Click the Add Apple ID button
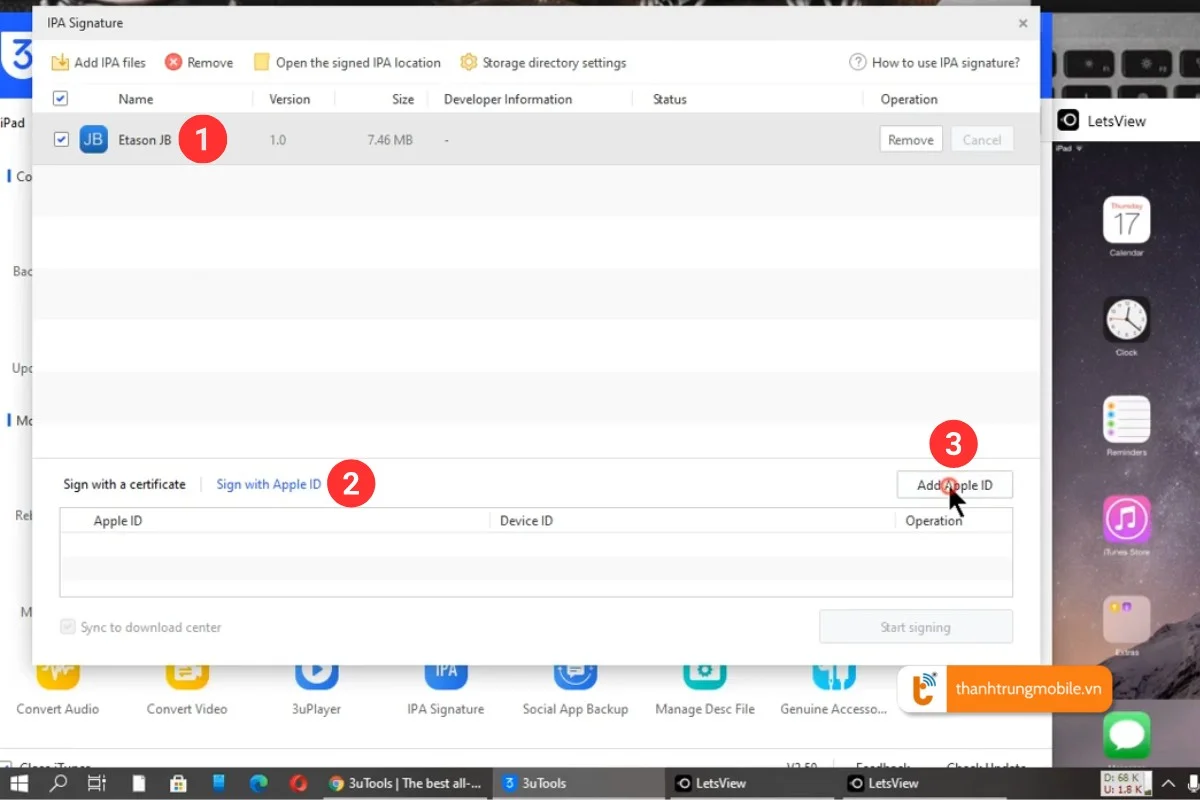 954,485
